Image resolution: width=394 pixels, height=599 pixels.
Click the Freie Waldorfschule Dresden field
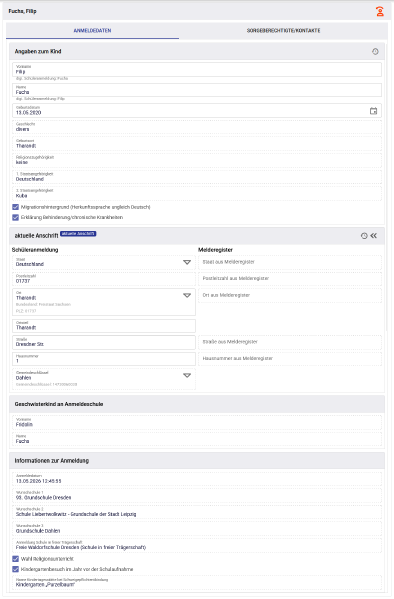tap(197, 546)
